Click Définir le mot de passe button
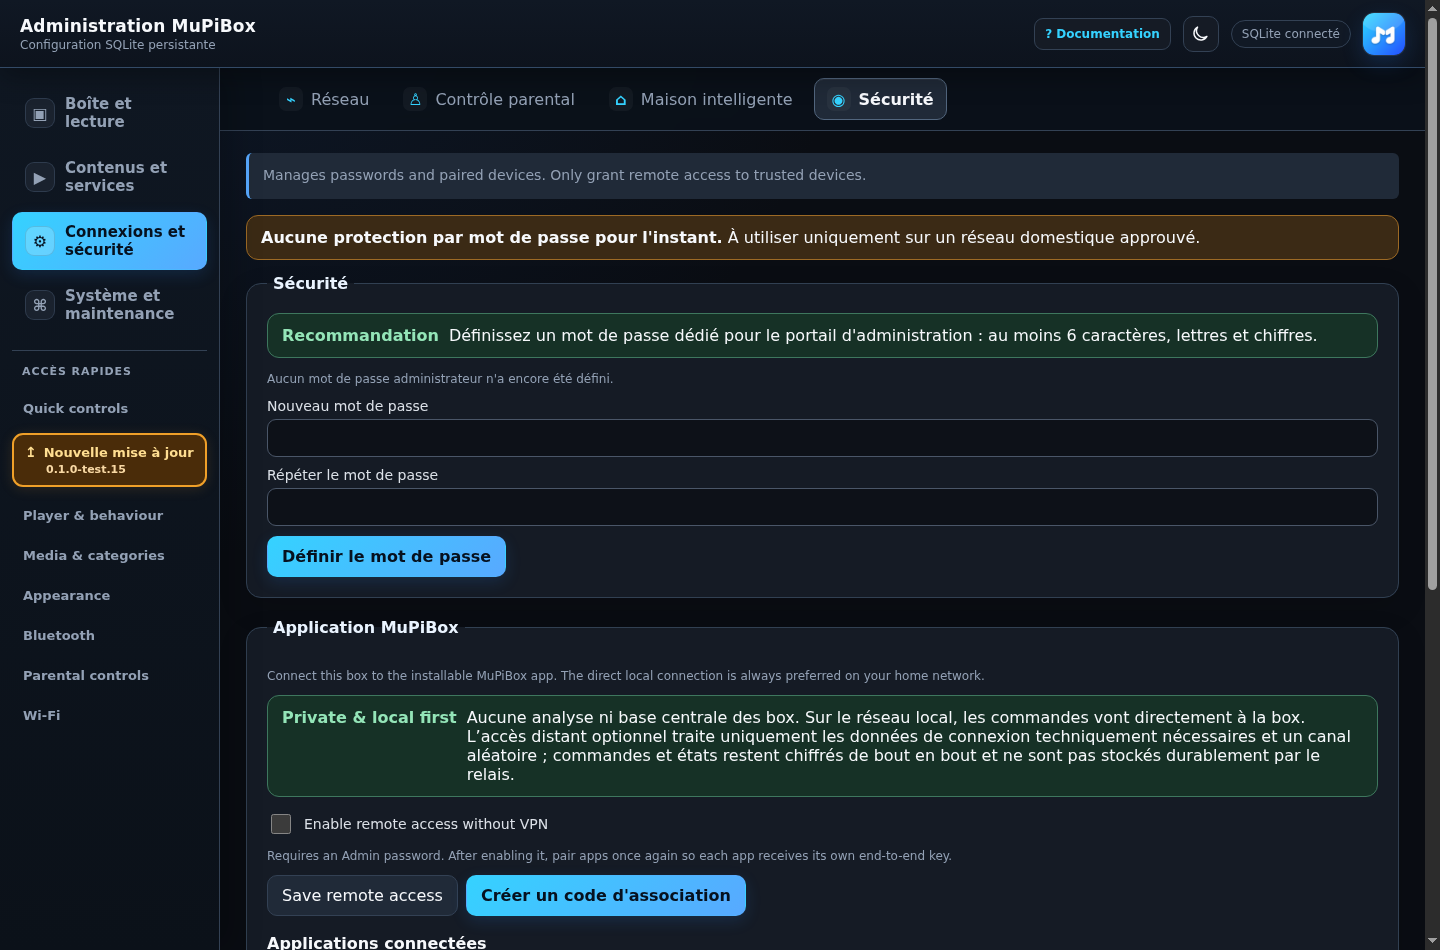Screen dimensions: 1440x950 386,557
